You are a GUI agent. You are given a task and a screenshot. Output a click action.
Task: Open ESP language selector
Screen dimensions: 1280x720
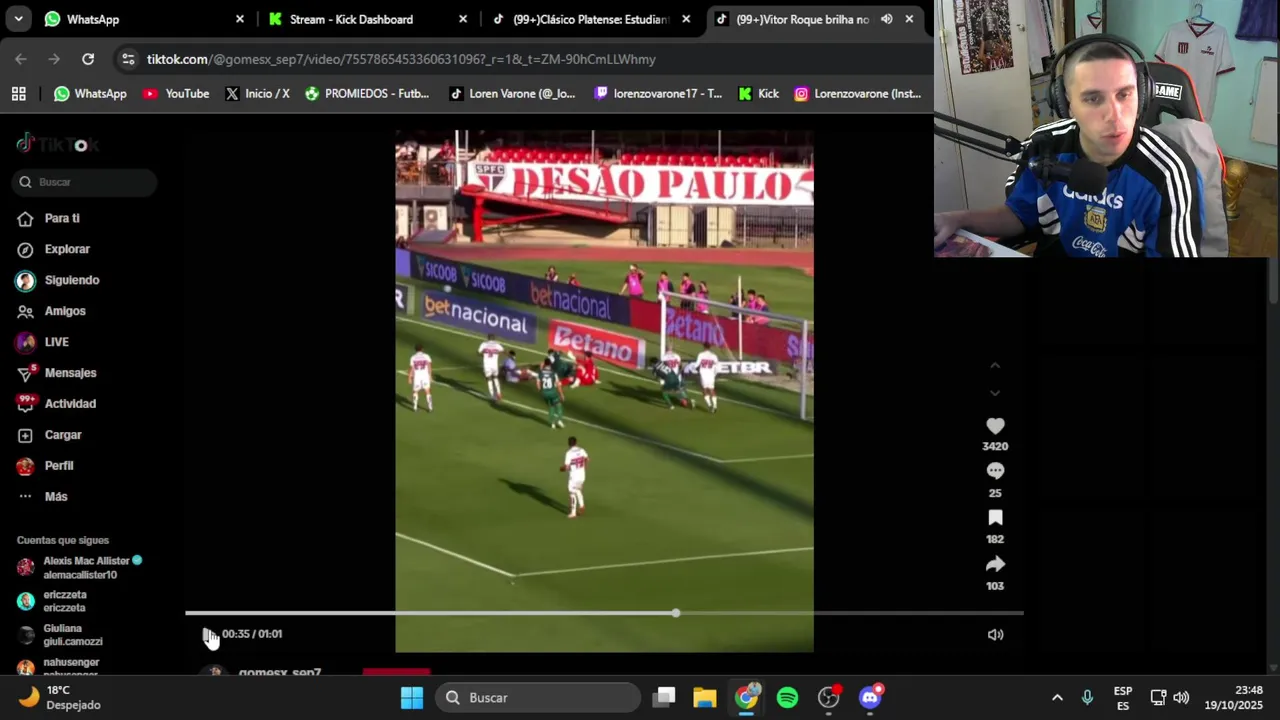click(1123, 697)
